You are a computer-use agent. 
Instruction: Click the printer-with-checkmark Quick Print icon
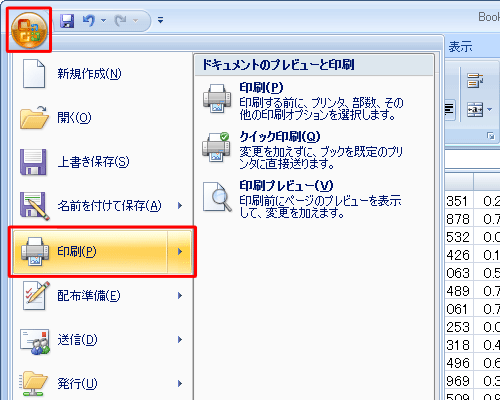216,147
